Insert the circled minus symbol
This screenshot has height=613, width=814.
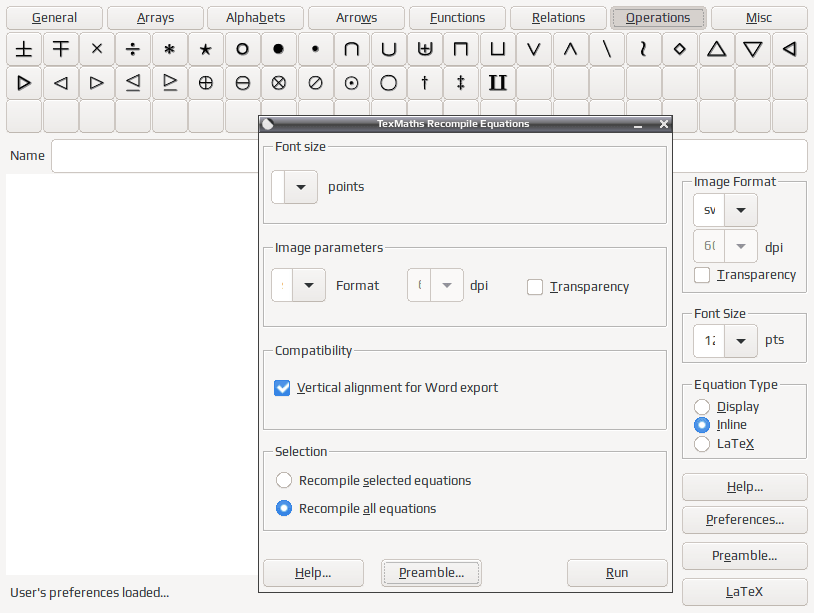pyautogui.click(x=242, y=83)
